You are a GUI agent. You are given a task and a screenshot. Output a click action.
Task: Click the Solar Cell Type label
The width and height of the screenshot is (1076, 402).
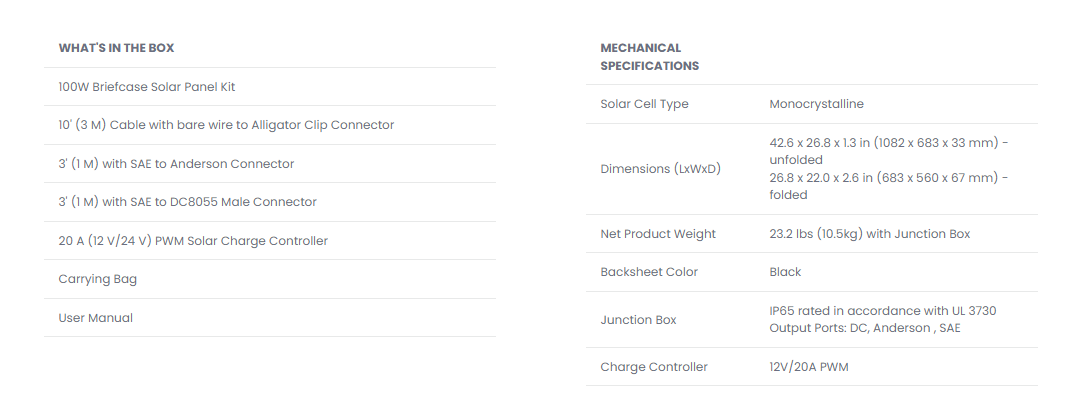tap(644, 104)
